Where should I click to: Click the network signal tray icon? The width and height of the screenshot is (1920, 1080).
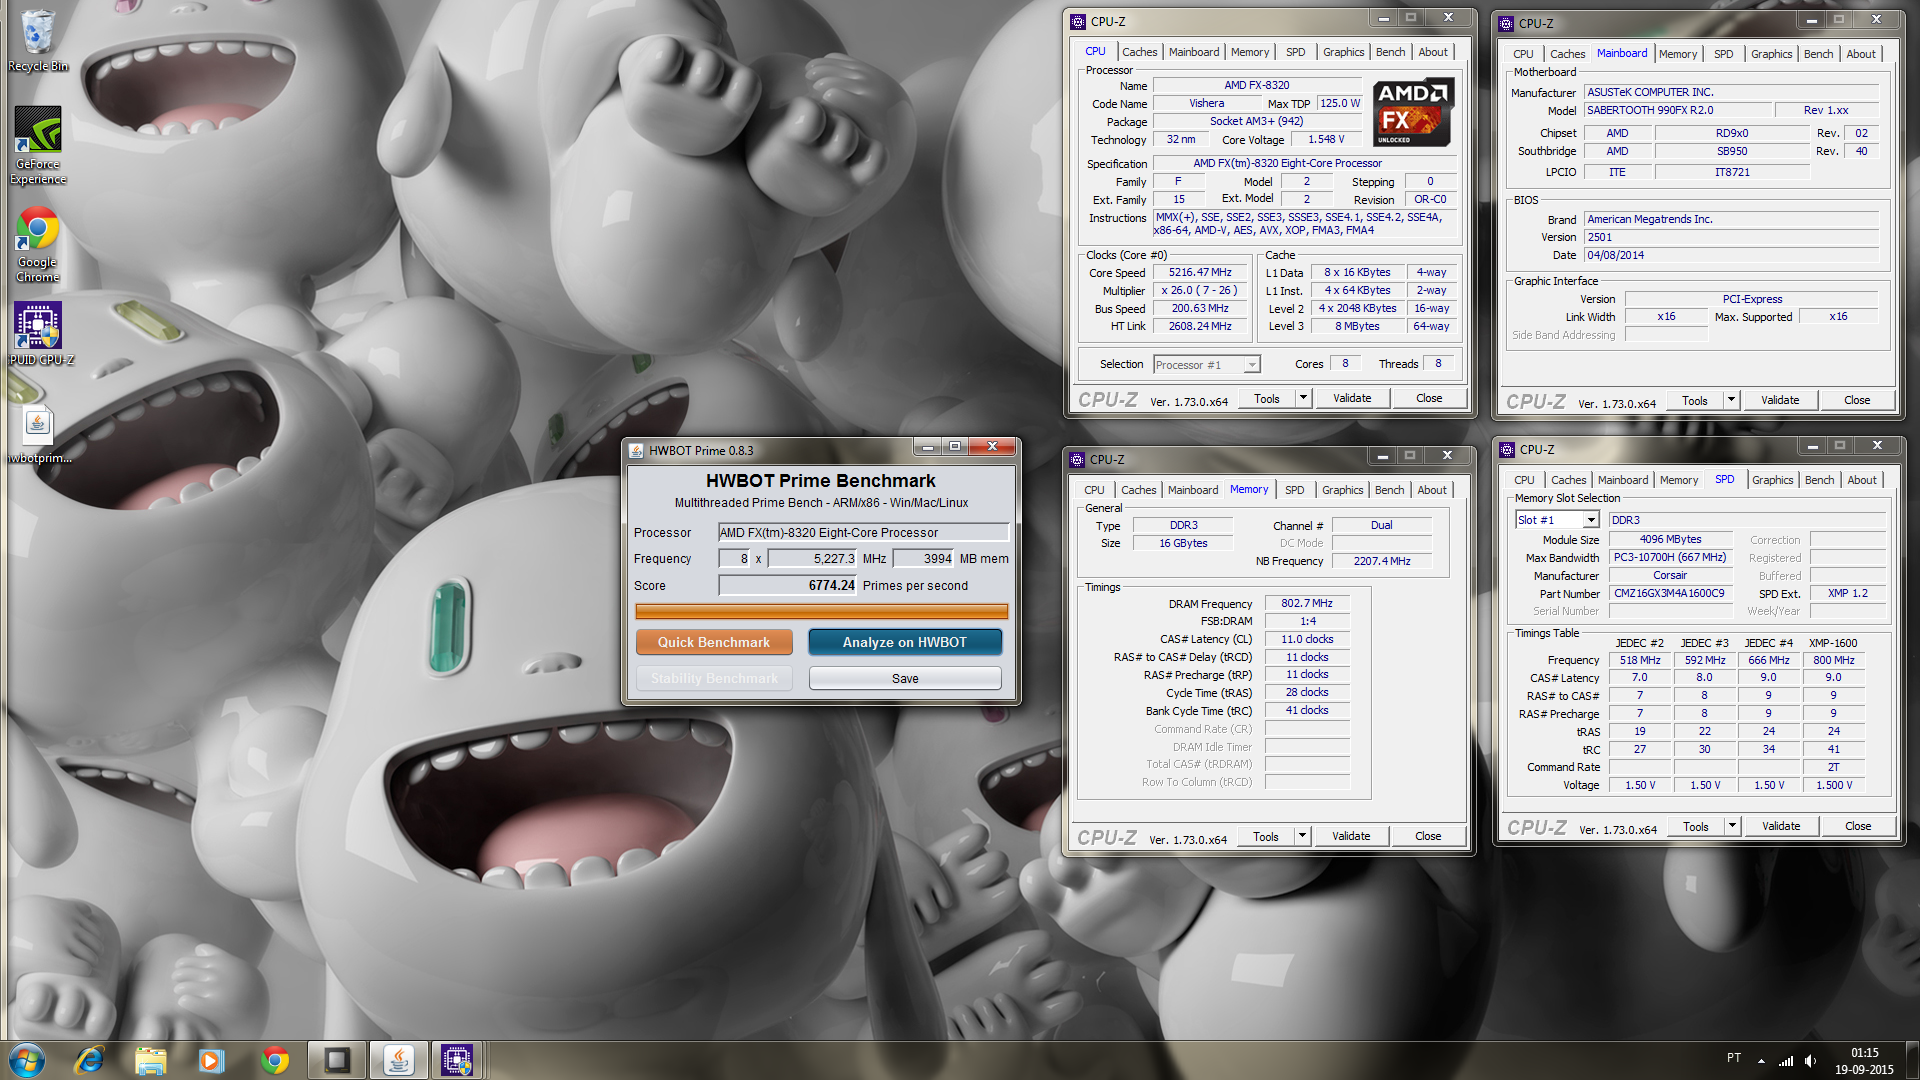[1786, 1061]
